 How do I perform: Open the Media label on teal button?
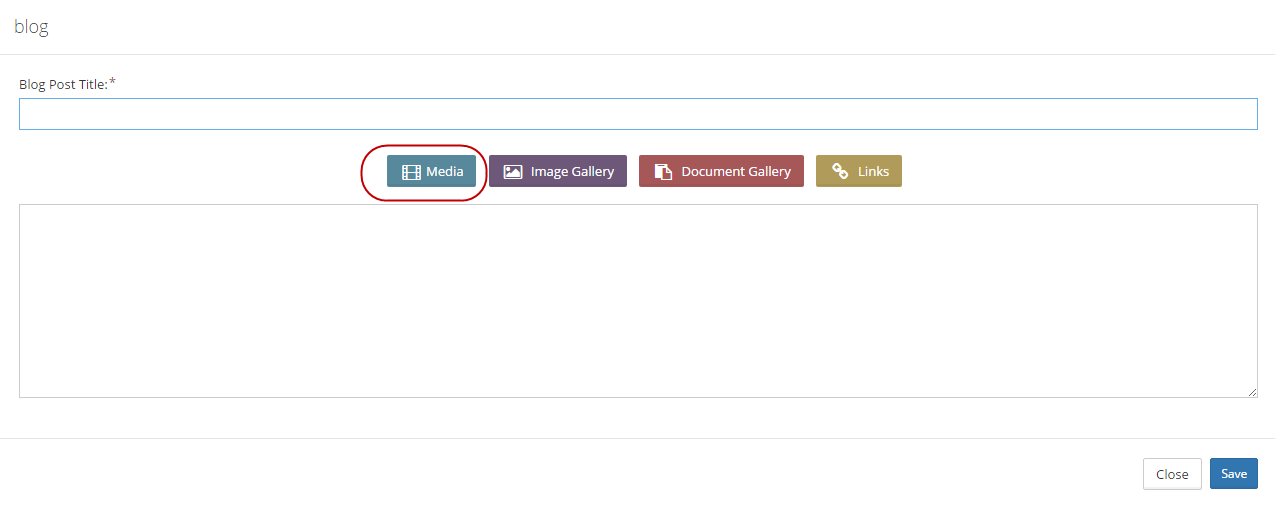pyautogui.click(x=445, y=171)
